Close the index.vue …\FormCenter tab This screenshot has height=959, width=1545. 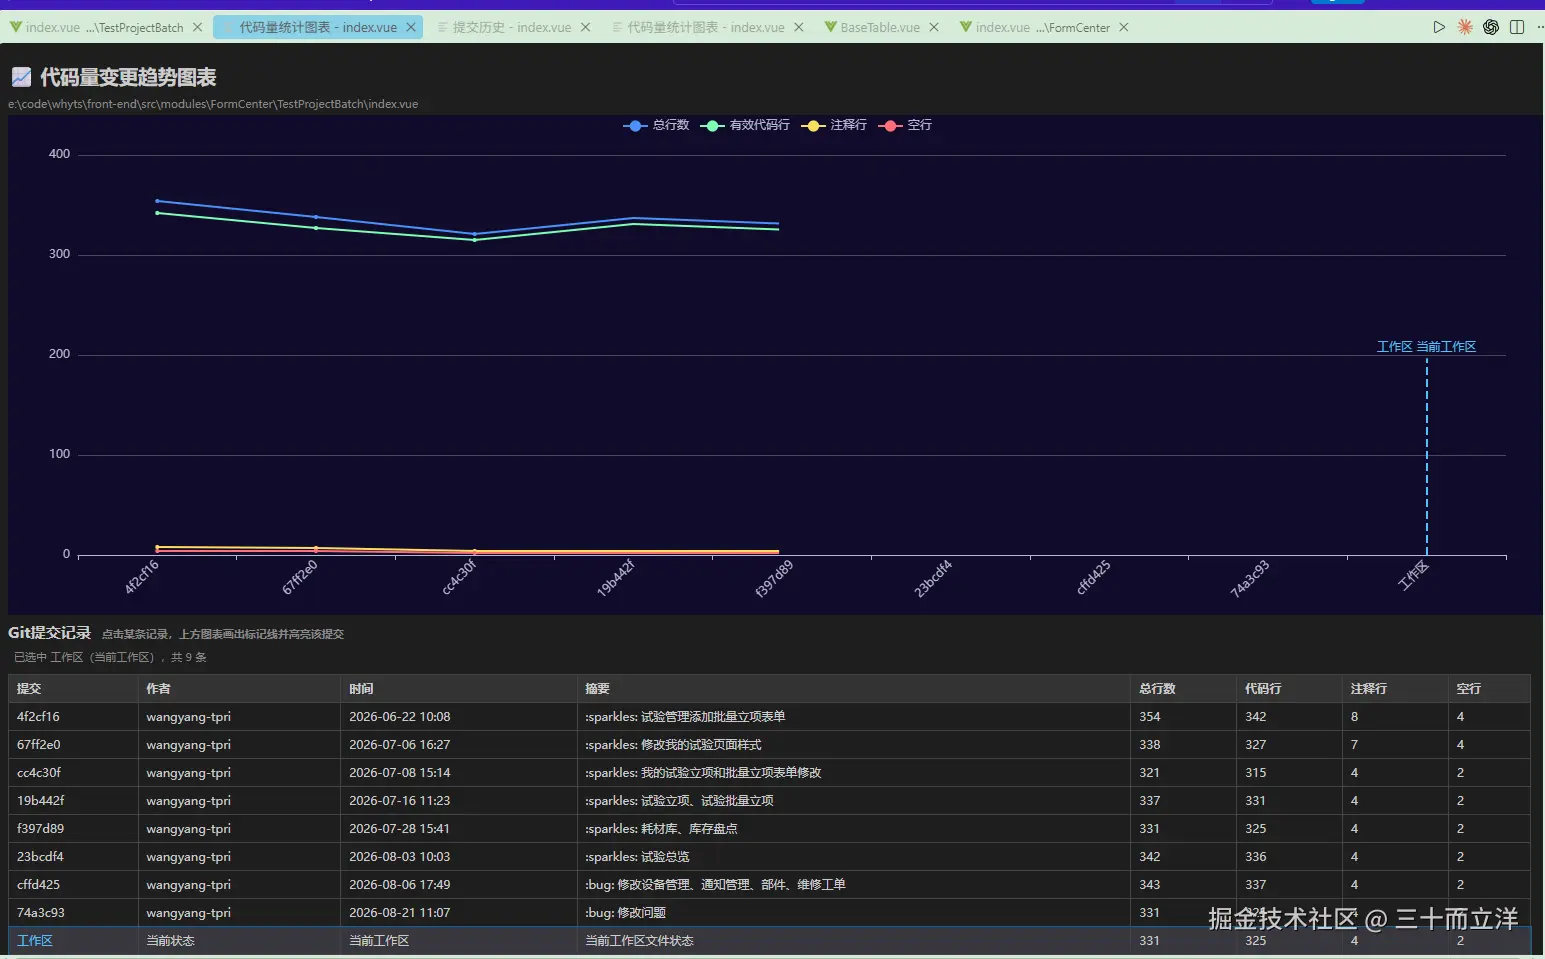click(x=1124, y=27)
